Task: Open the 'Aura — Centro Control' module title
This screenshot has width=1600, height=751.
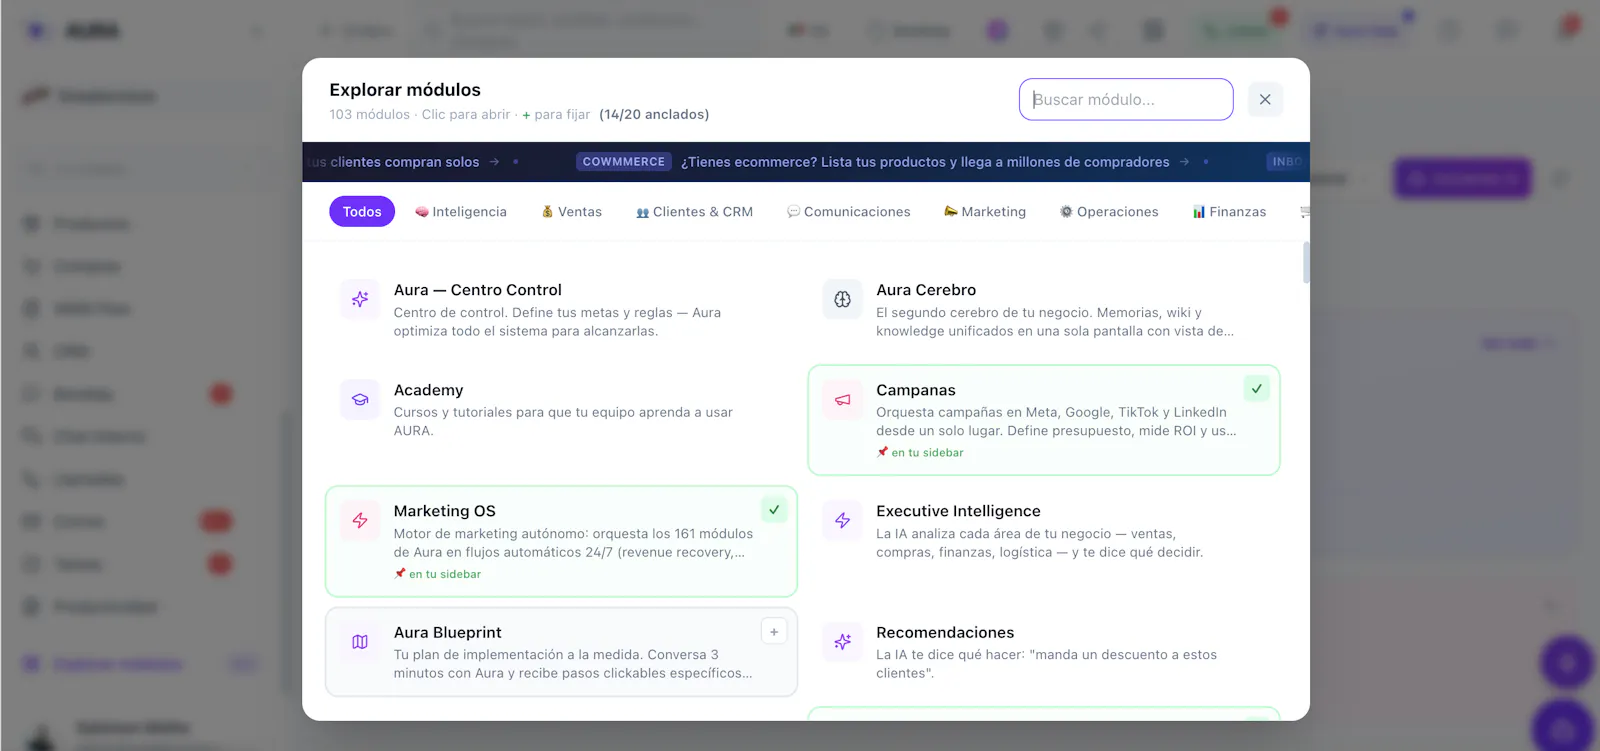Action: 477,290
